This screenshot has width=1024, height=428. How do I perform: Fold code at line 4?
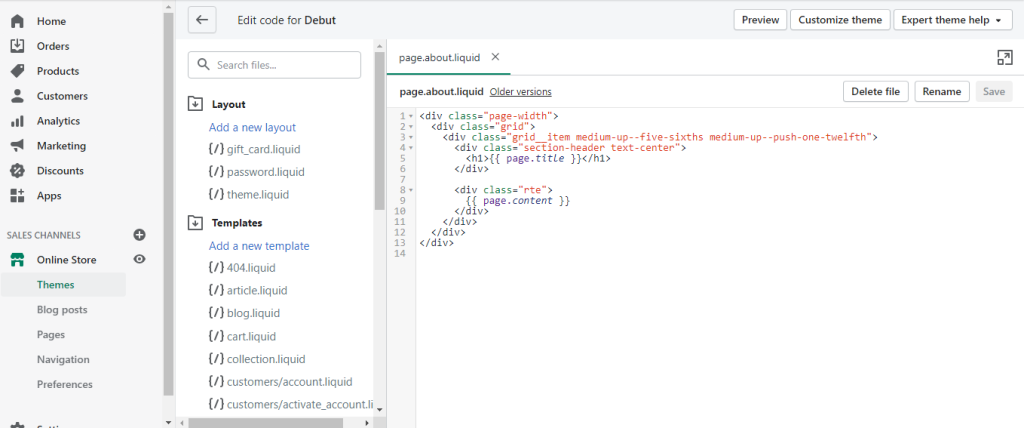[x=410, y=148]
